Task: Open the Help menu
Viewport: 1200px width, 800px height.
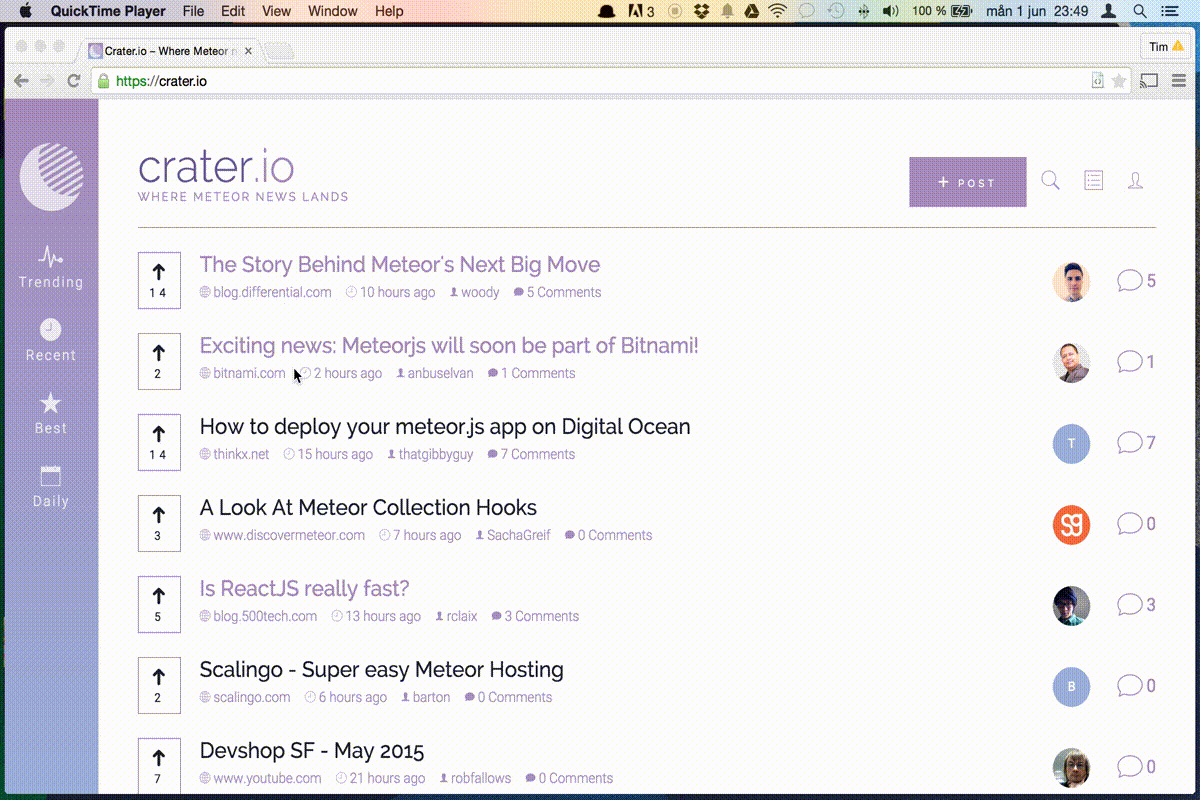Action: point(389,12)
